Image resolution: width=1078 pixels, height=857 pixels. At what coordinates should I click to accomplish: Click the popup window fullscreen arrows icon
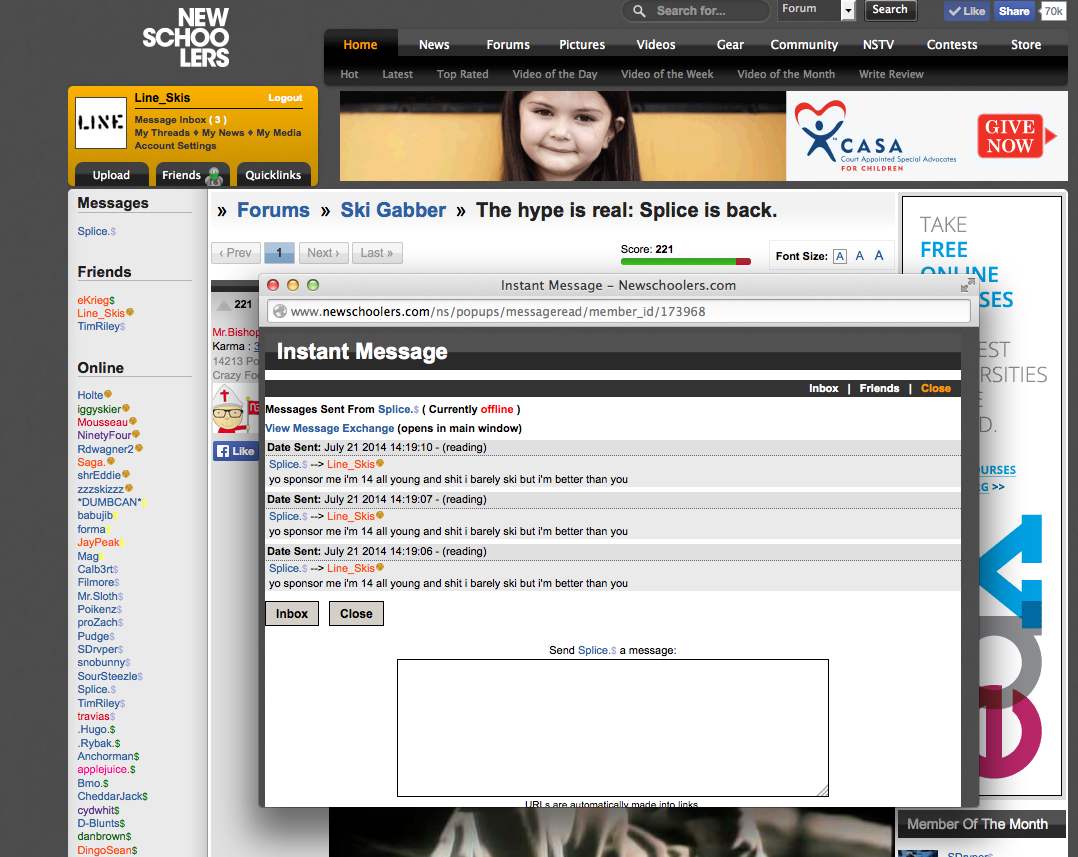coord(967,285)
